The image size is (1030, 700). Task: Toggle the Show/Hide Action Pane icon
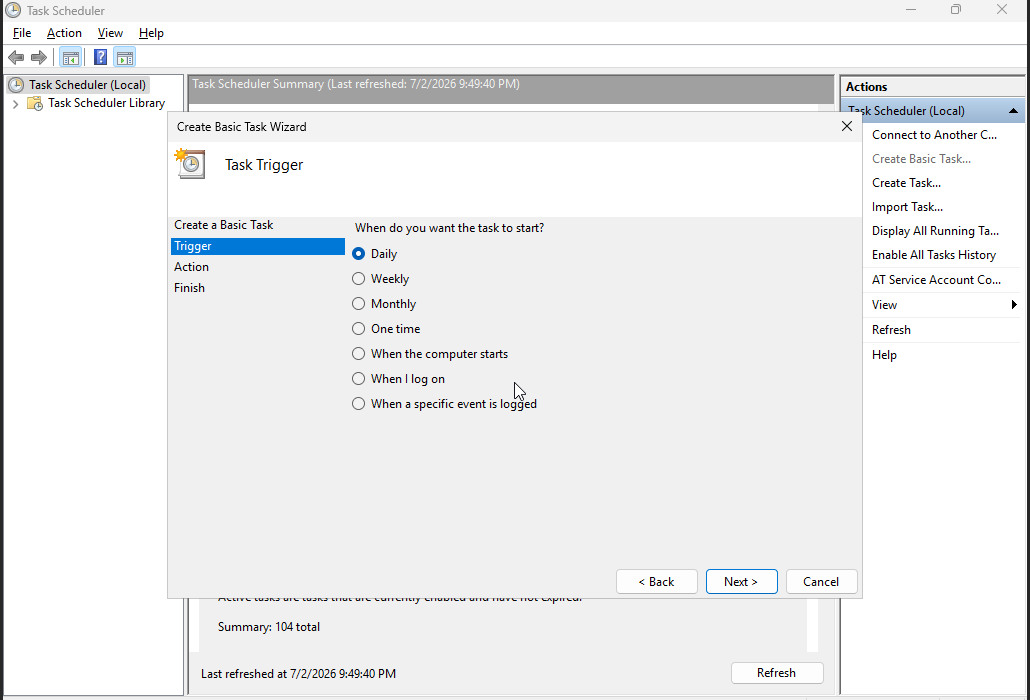pos(125,58)
